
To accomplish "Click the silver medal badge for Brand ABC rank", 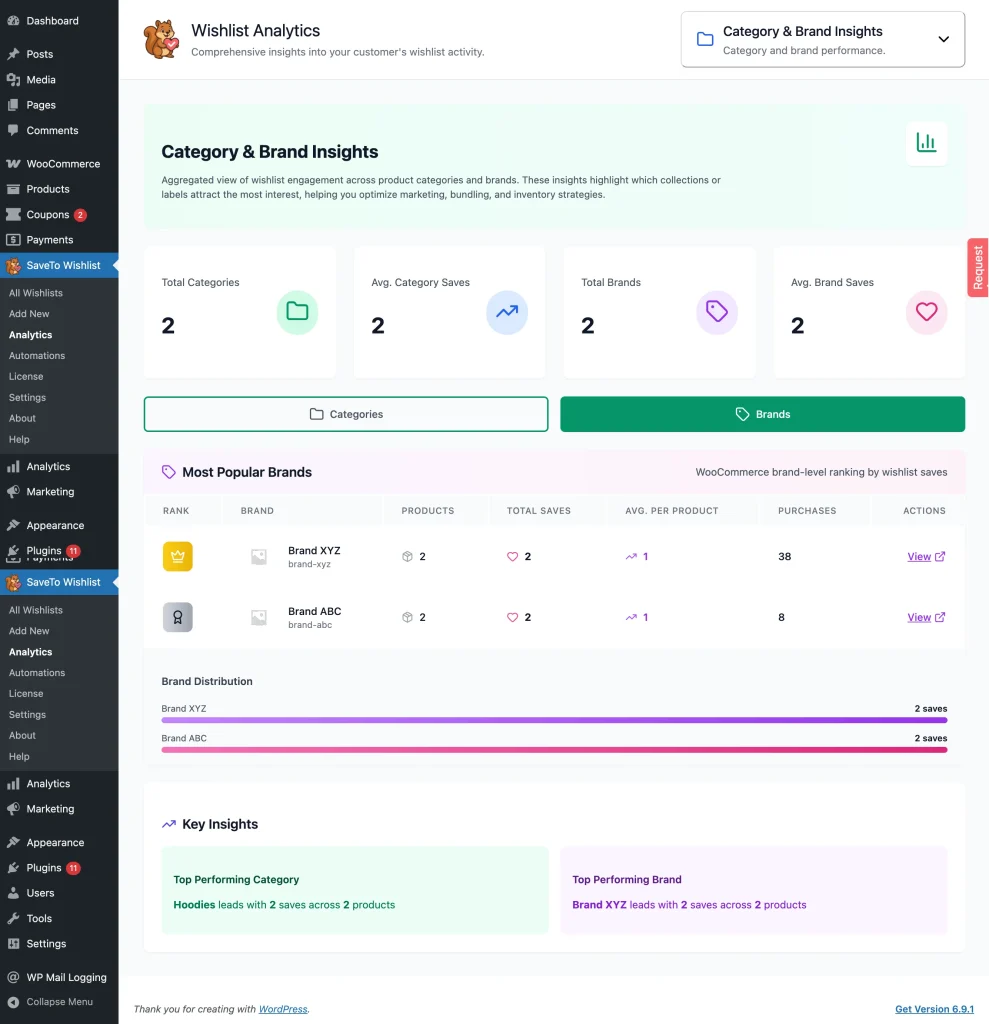I will [178, 617].
